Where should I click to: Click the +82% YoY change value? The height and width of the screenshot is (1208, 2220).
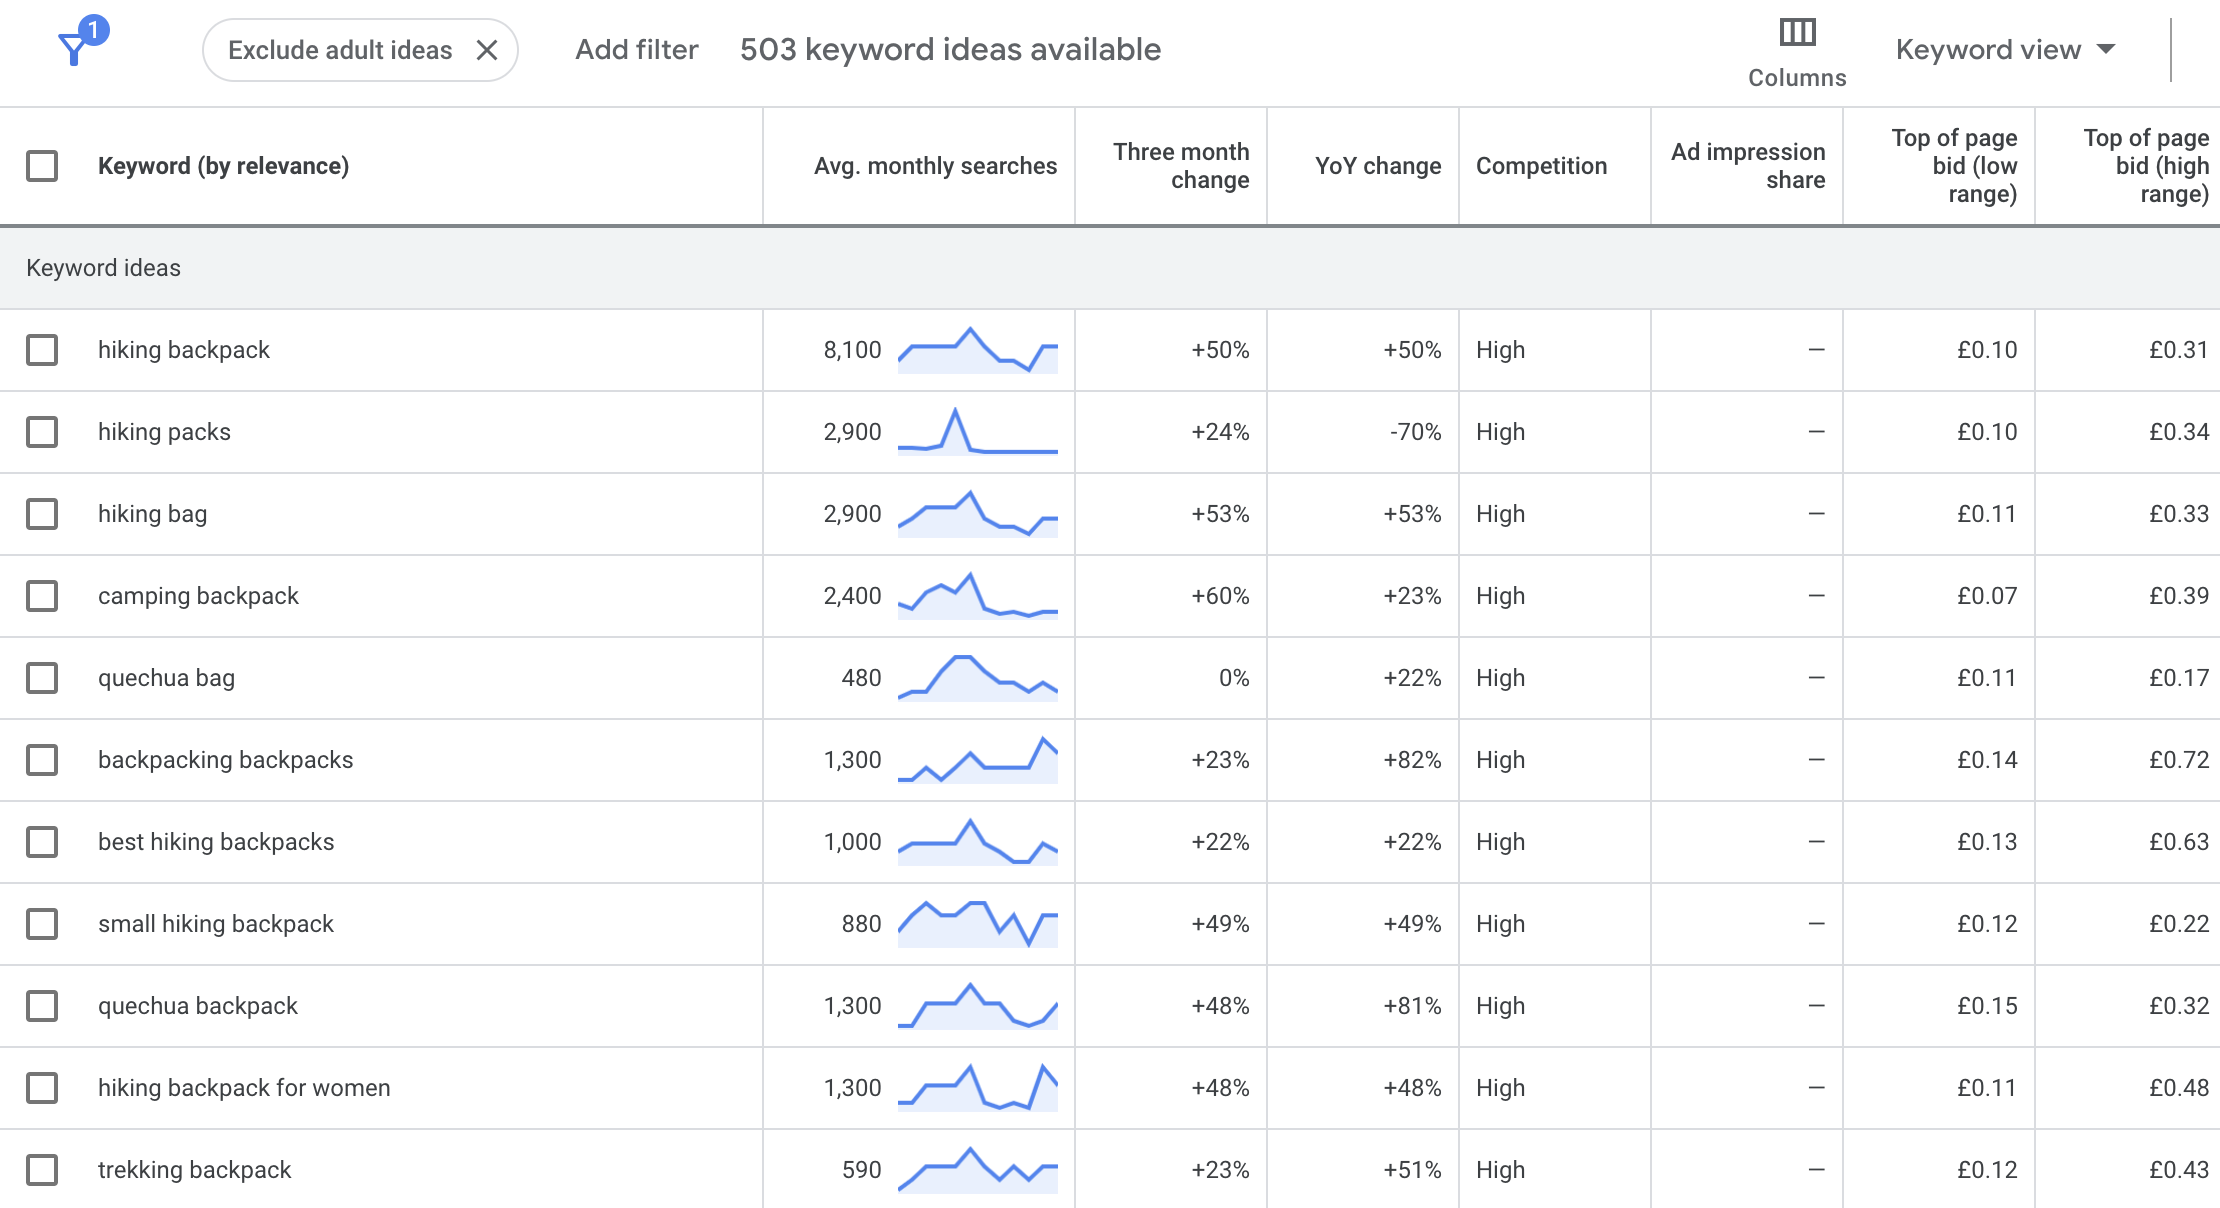click(1412, 760)
